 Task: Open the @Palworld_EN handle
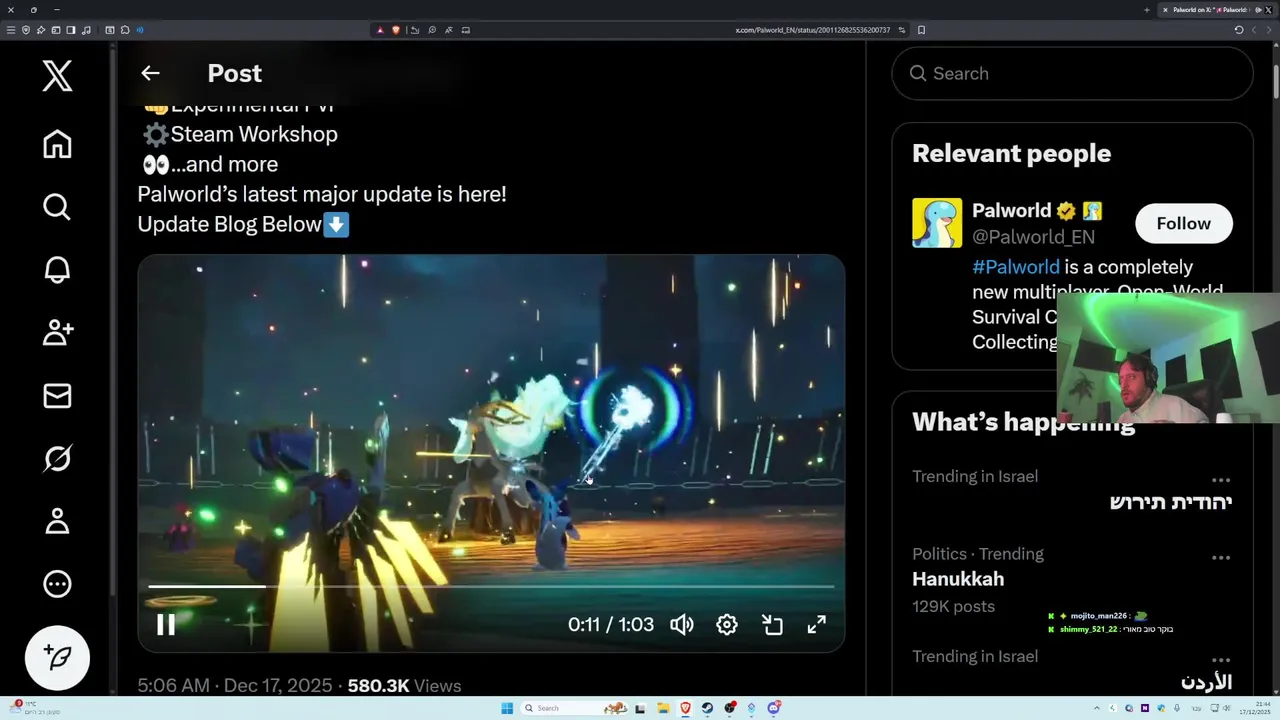tap(1033, 237)
